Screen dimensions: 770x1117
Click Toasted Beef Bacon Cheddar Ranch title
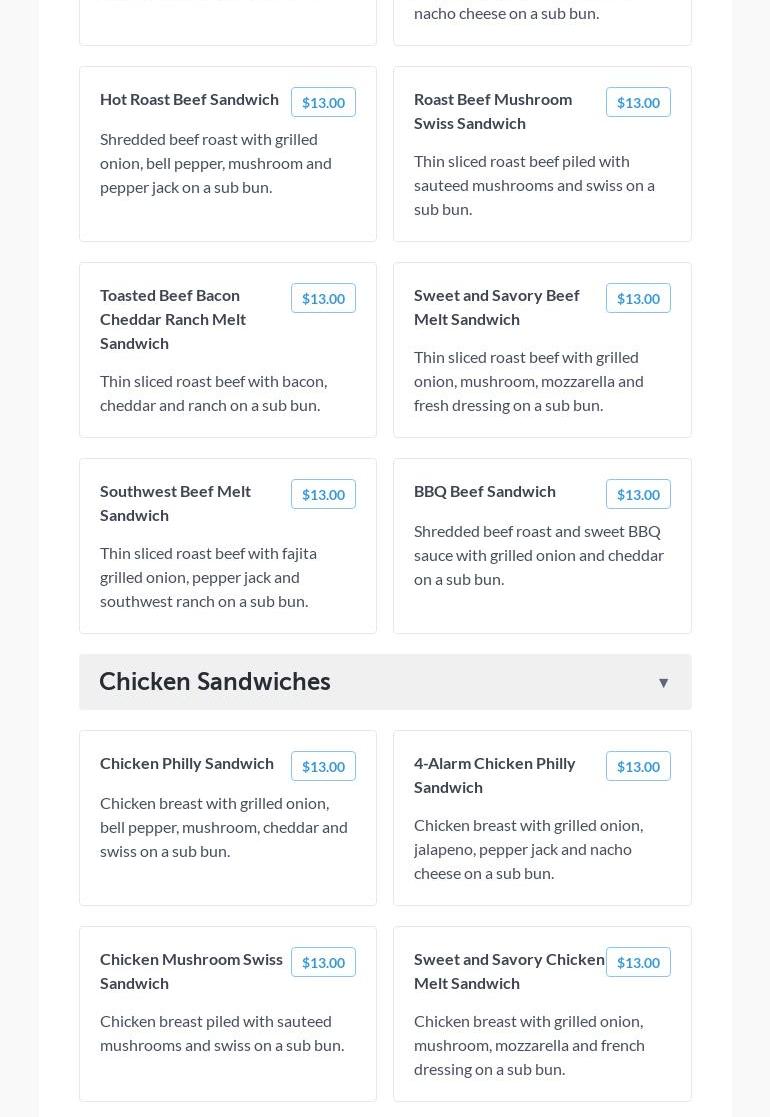tap(173, 319)
